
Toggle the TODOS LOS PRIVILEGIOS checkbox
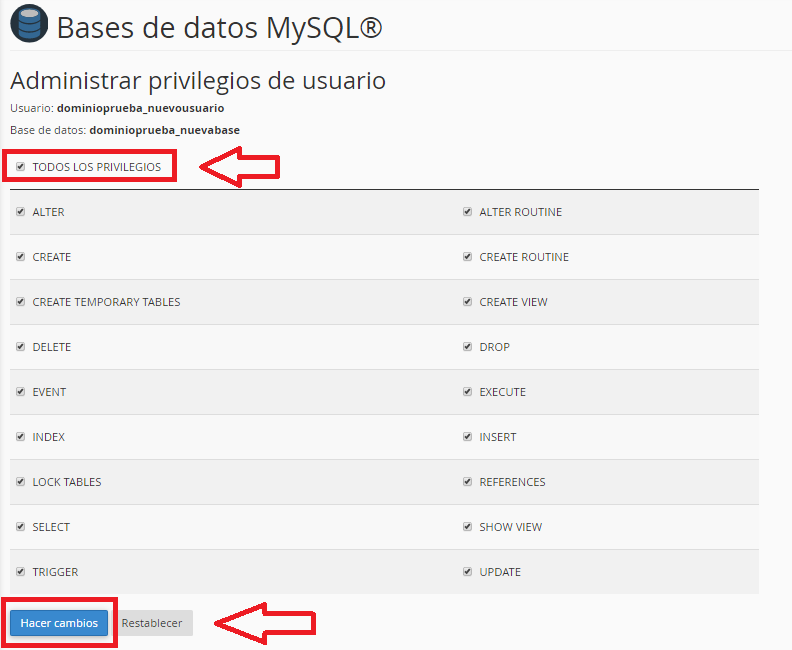point(20,167)
